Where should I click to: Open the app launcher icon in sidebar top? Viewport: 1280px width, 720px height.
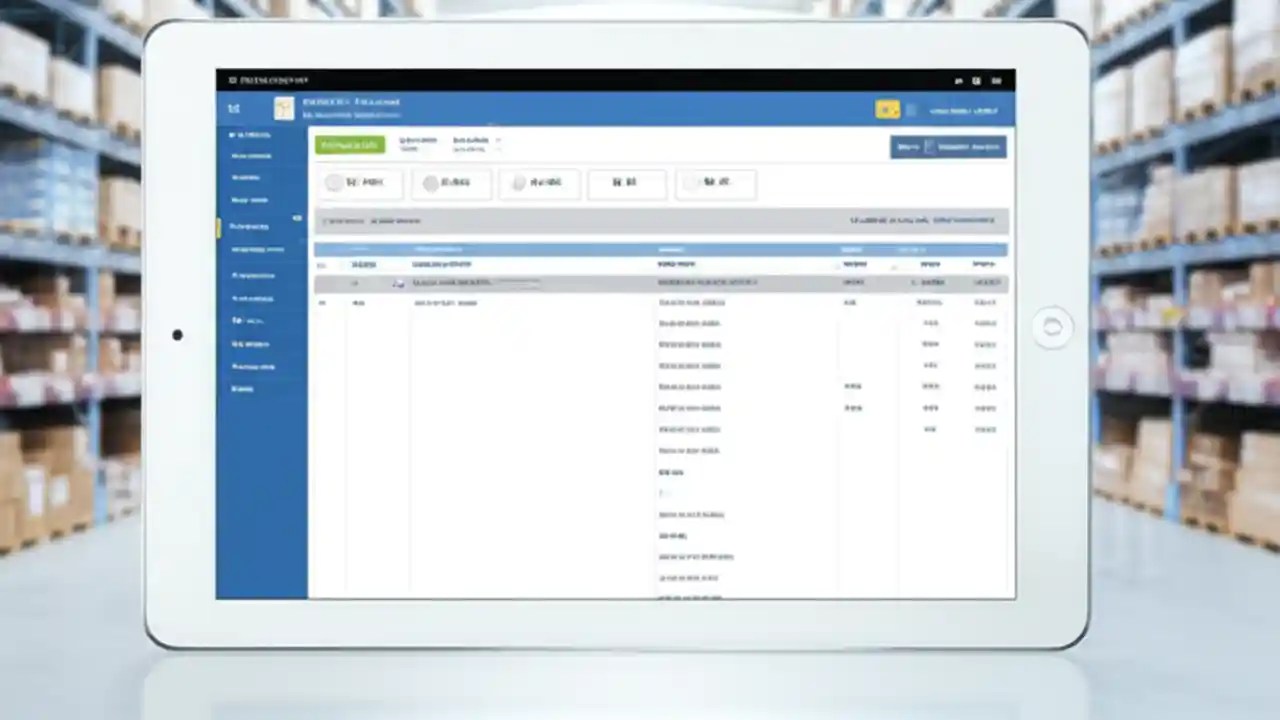[234, 108]
